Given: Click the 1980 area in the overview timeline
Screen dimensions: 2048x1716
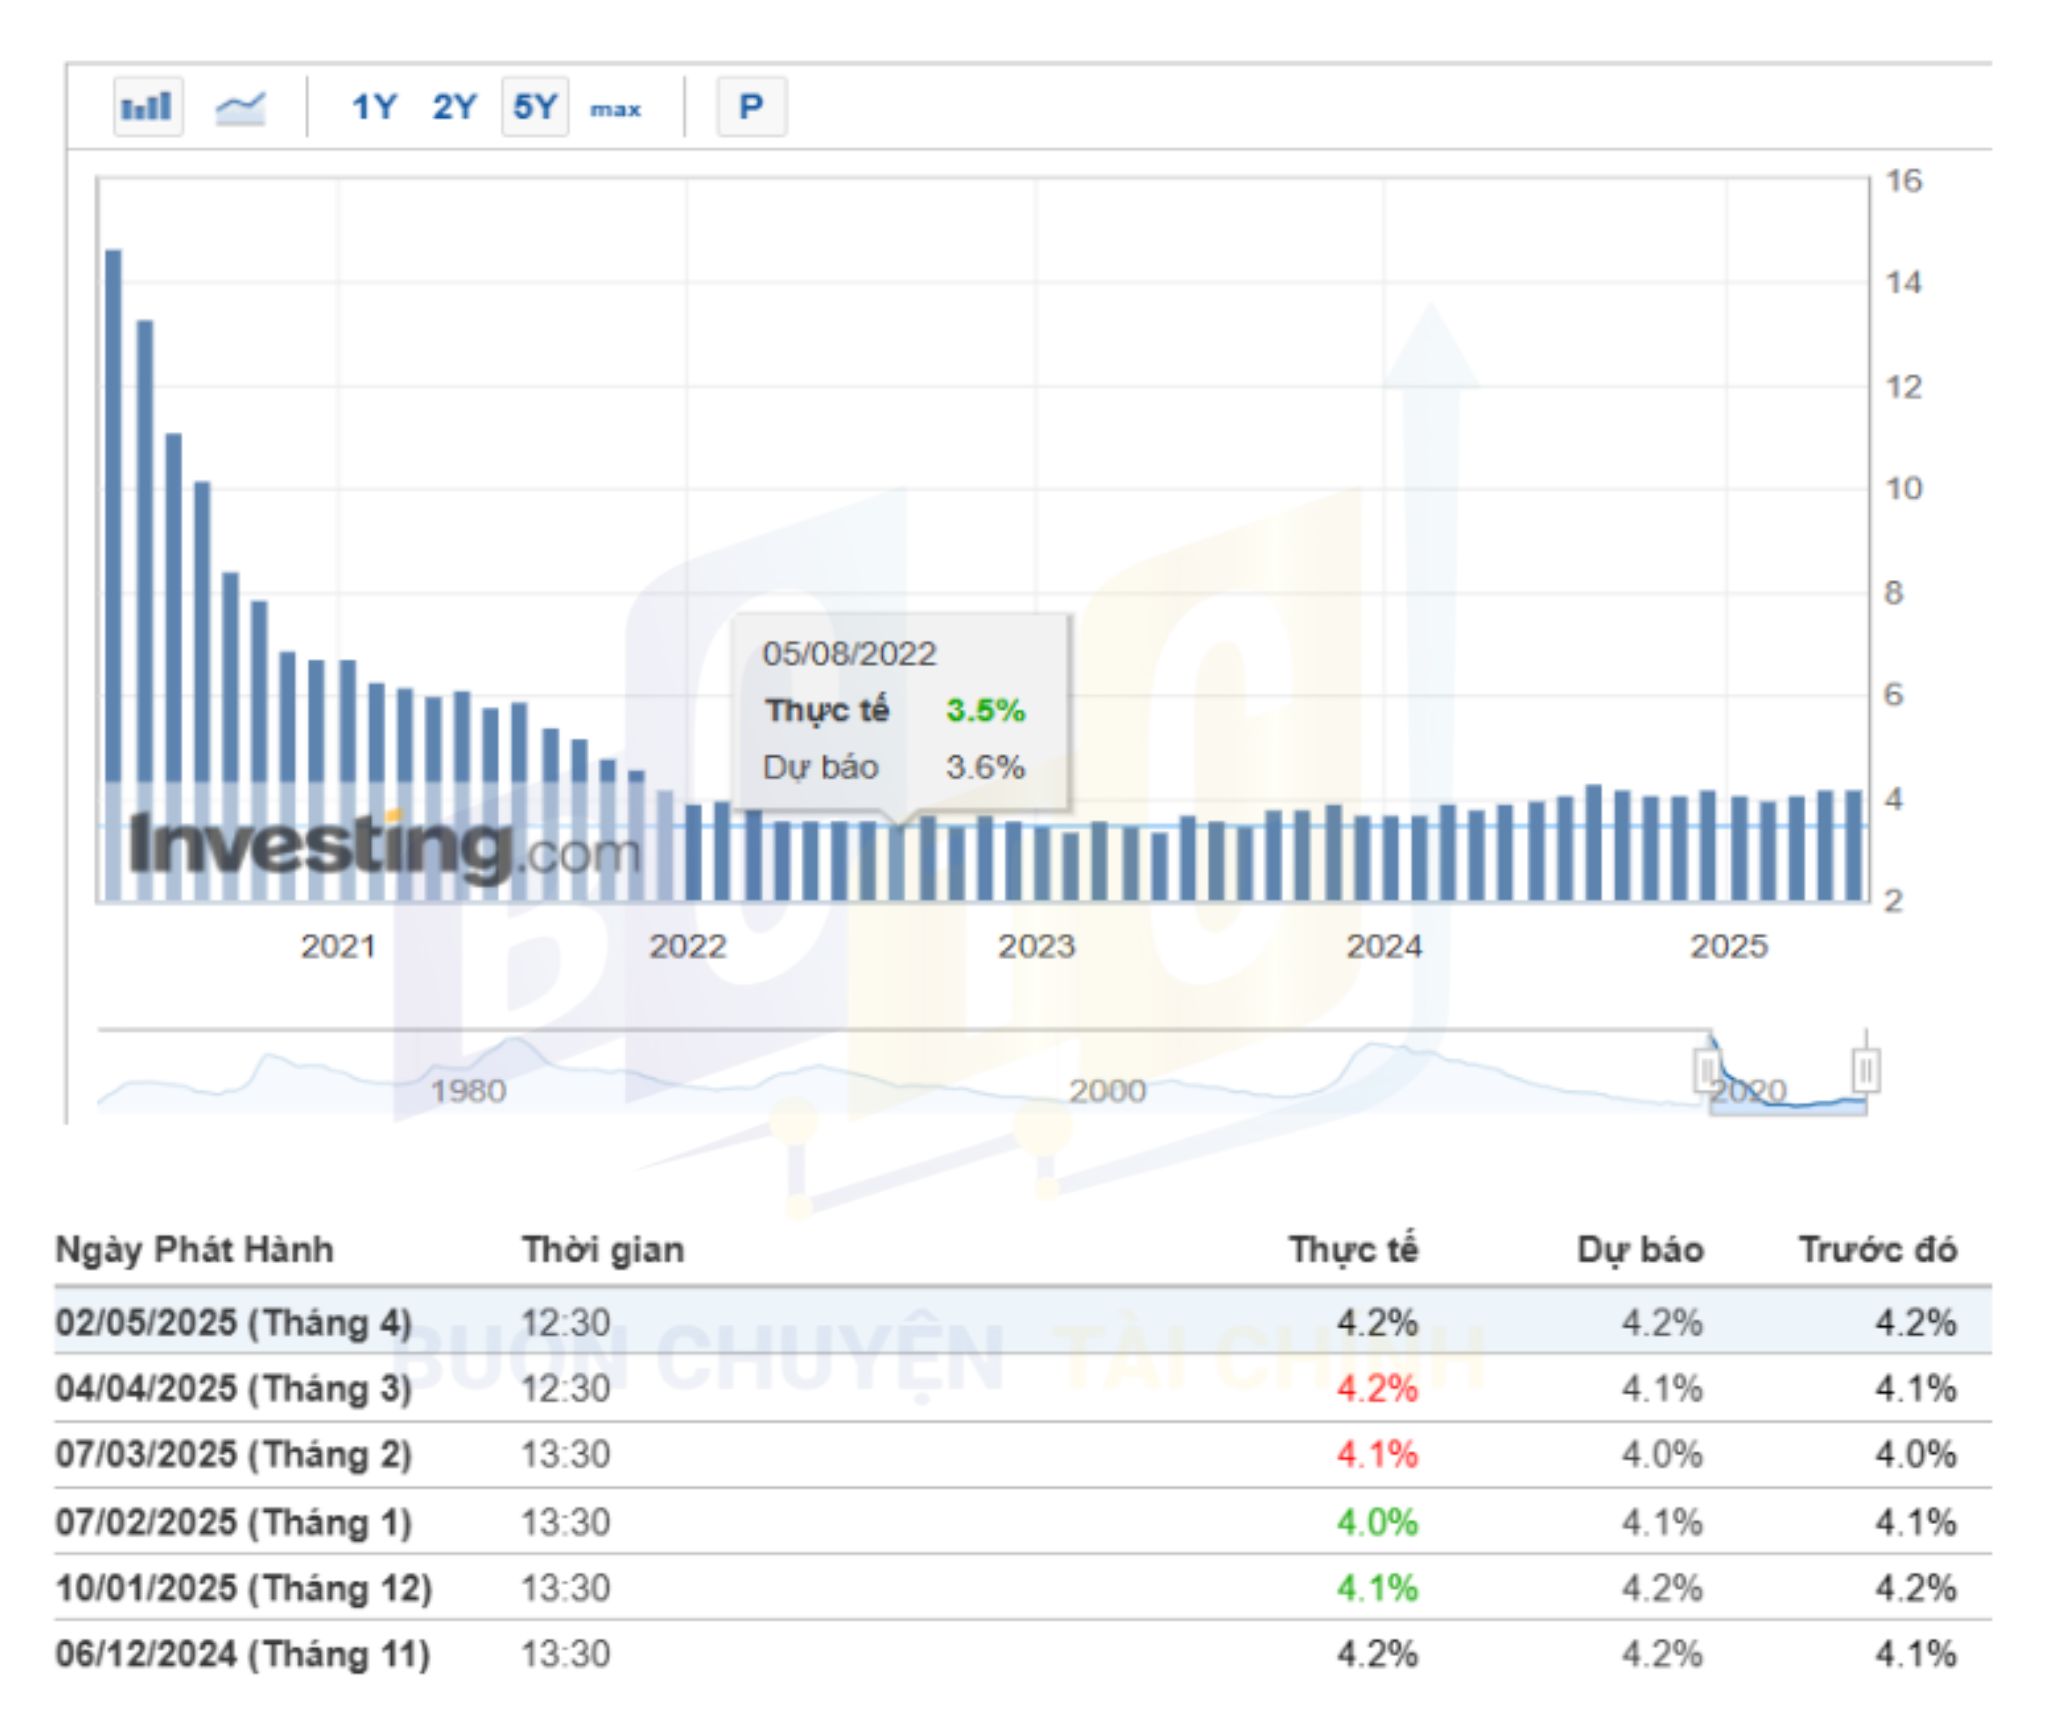Looking at the screenshot, I should pyautogui.click(x=467, y=1089).
